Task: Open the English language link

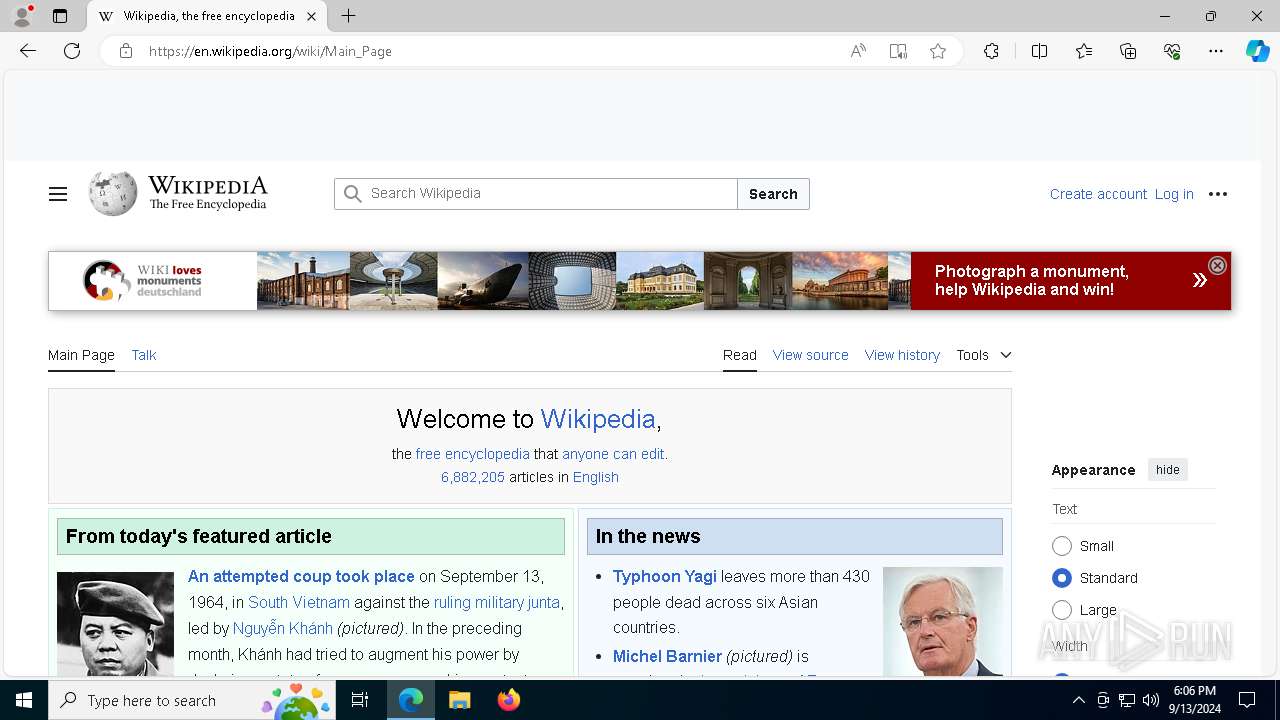Action: pyautogui.click(x=596, y=477)
